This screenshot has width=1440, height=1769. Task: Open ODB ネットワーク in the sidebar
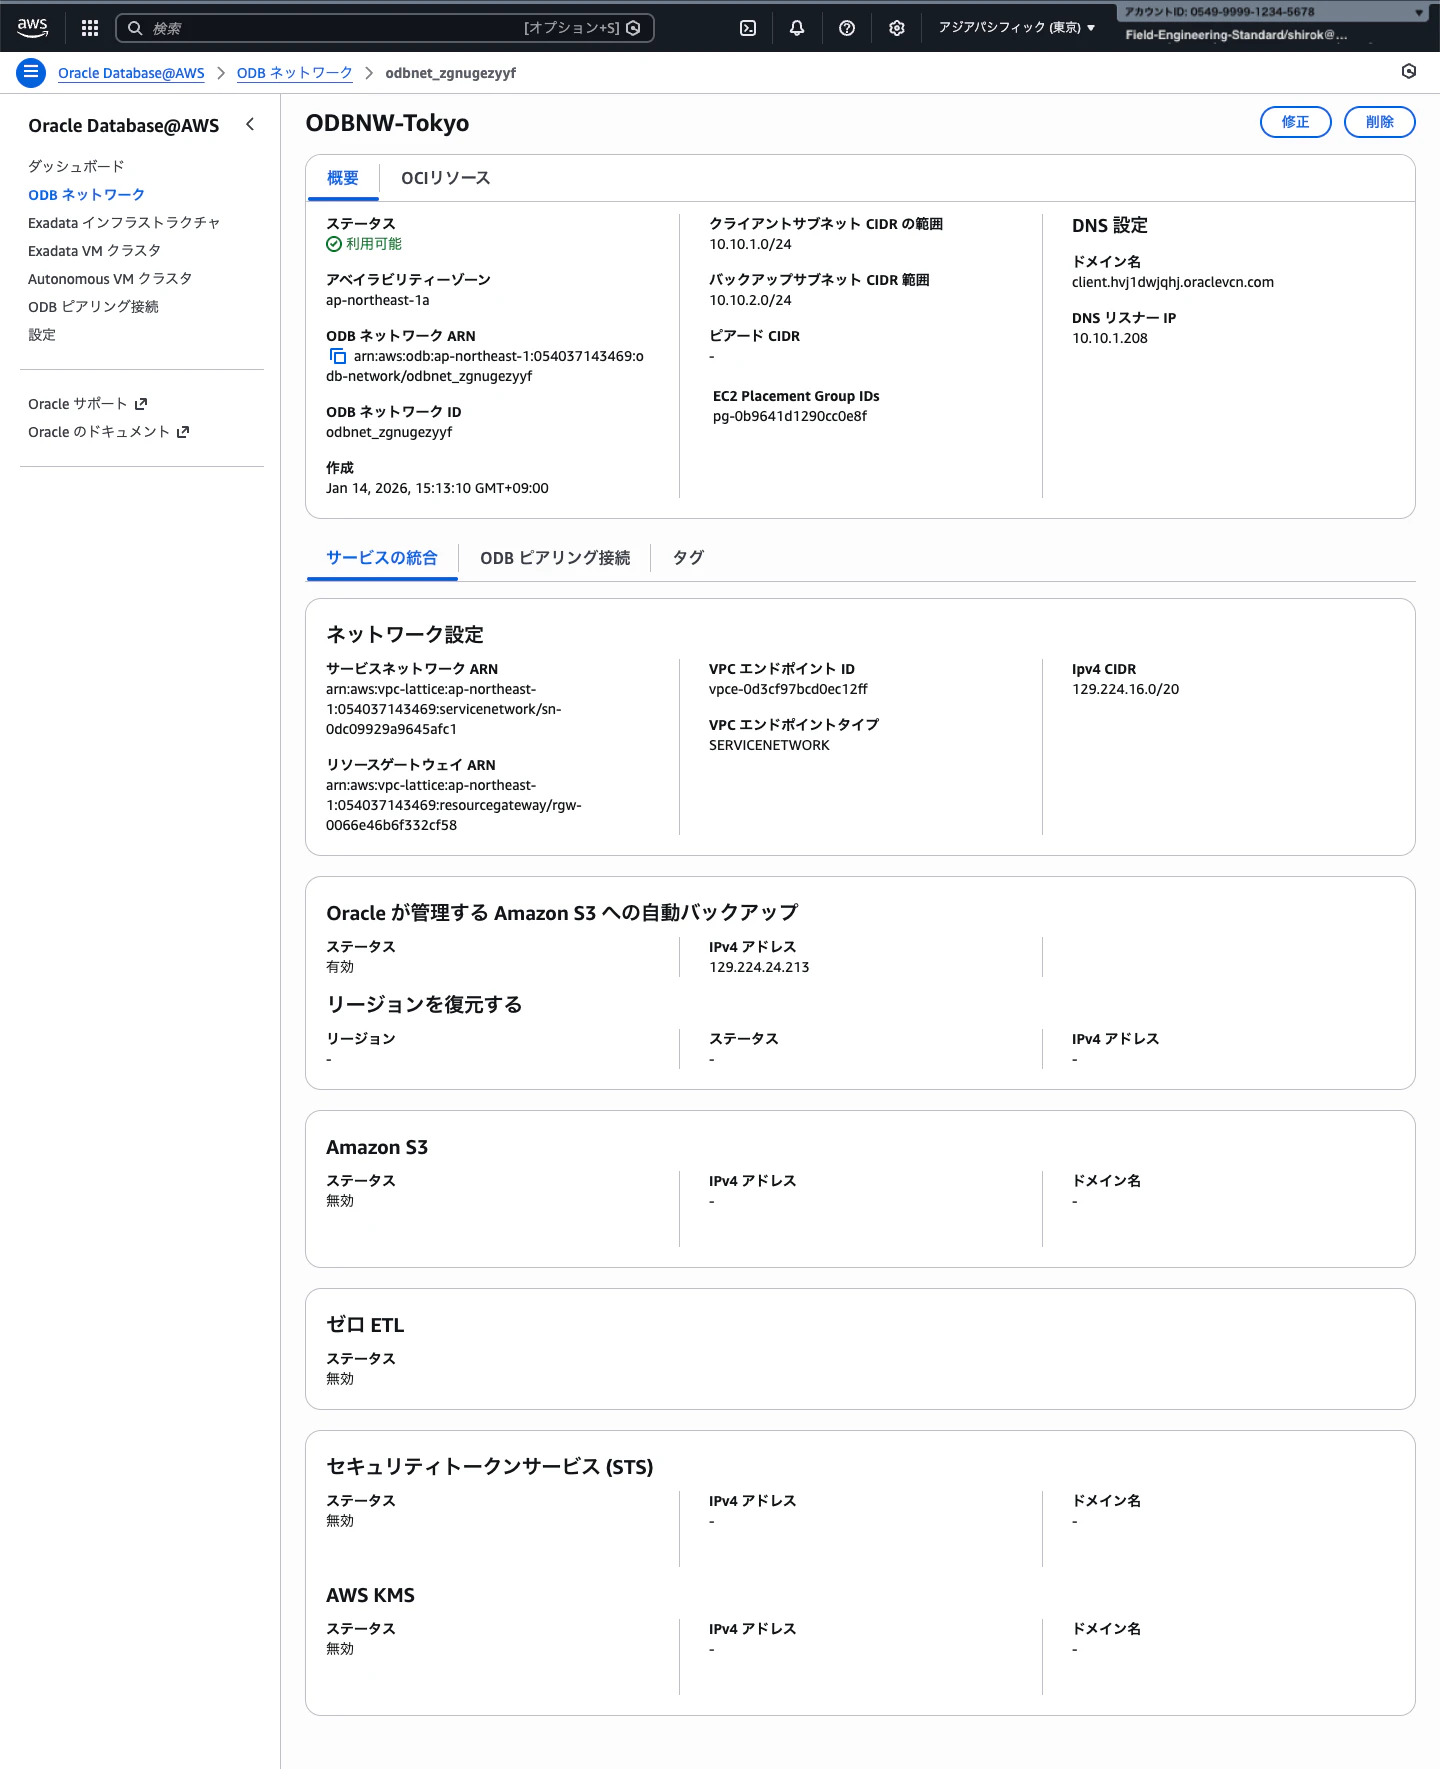tap(86, 194)
